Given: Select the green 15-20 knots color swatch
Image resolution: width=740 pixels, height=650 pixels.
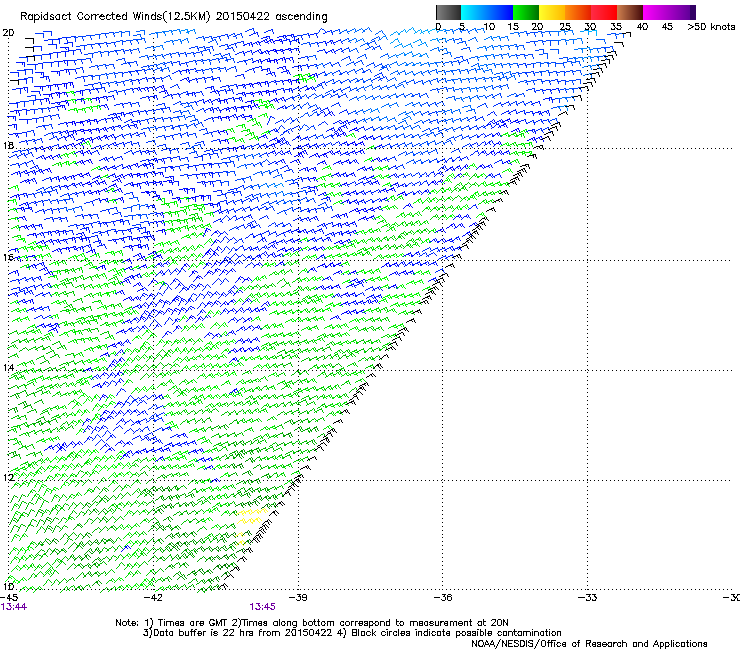Looking at the screenshot, I should coord(526,12).
